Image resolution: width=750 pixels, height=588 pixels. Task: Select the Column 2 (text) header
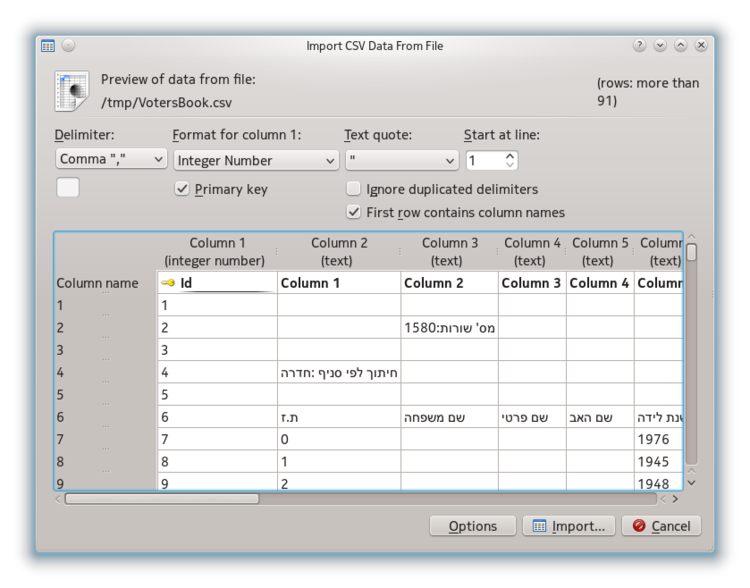click(x=339, y=251)
